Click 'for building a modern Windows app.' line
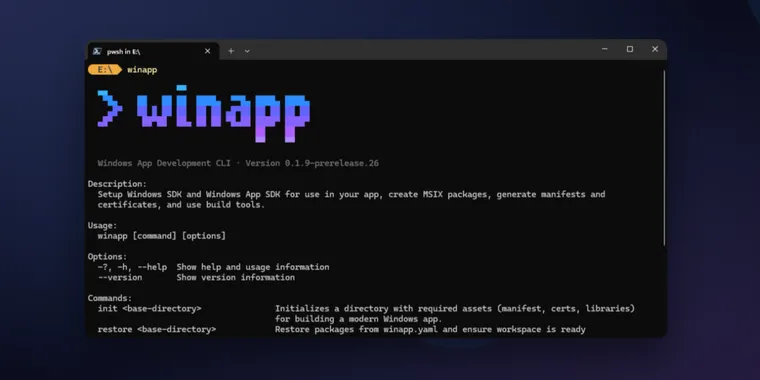The image size is (760, 380). (359, 319)
